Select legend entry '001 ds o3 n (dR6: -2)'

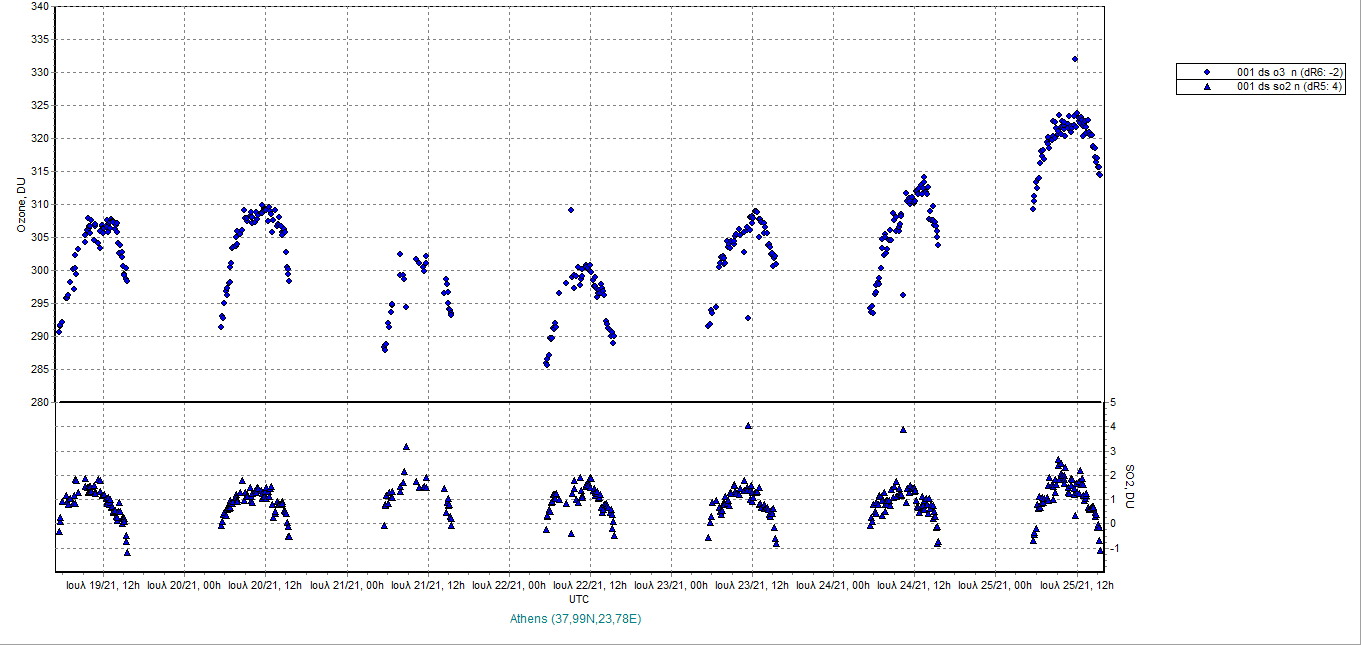pyautogui.click(x=1290, y=72)
